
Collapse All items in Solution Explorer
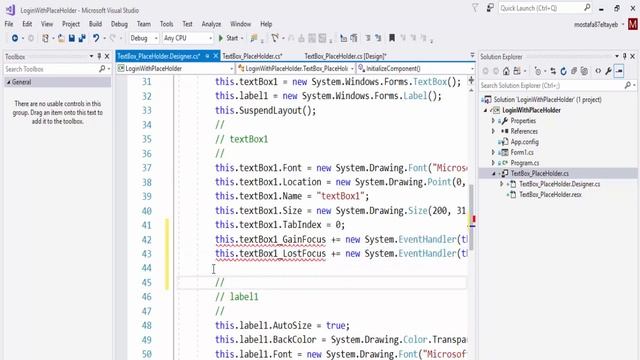(x=574, y=71)
